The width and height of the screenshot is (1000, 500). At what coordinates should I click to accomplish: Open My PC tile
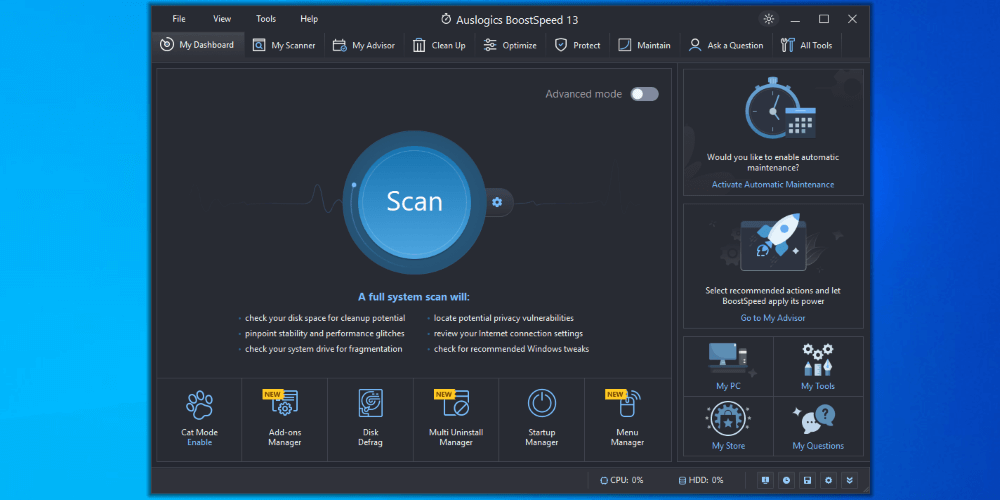point(728,366)
